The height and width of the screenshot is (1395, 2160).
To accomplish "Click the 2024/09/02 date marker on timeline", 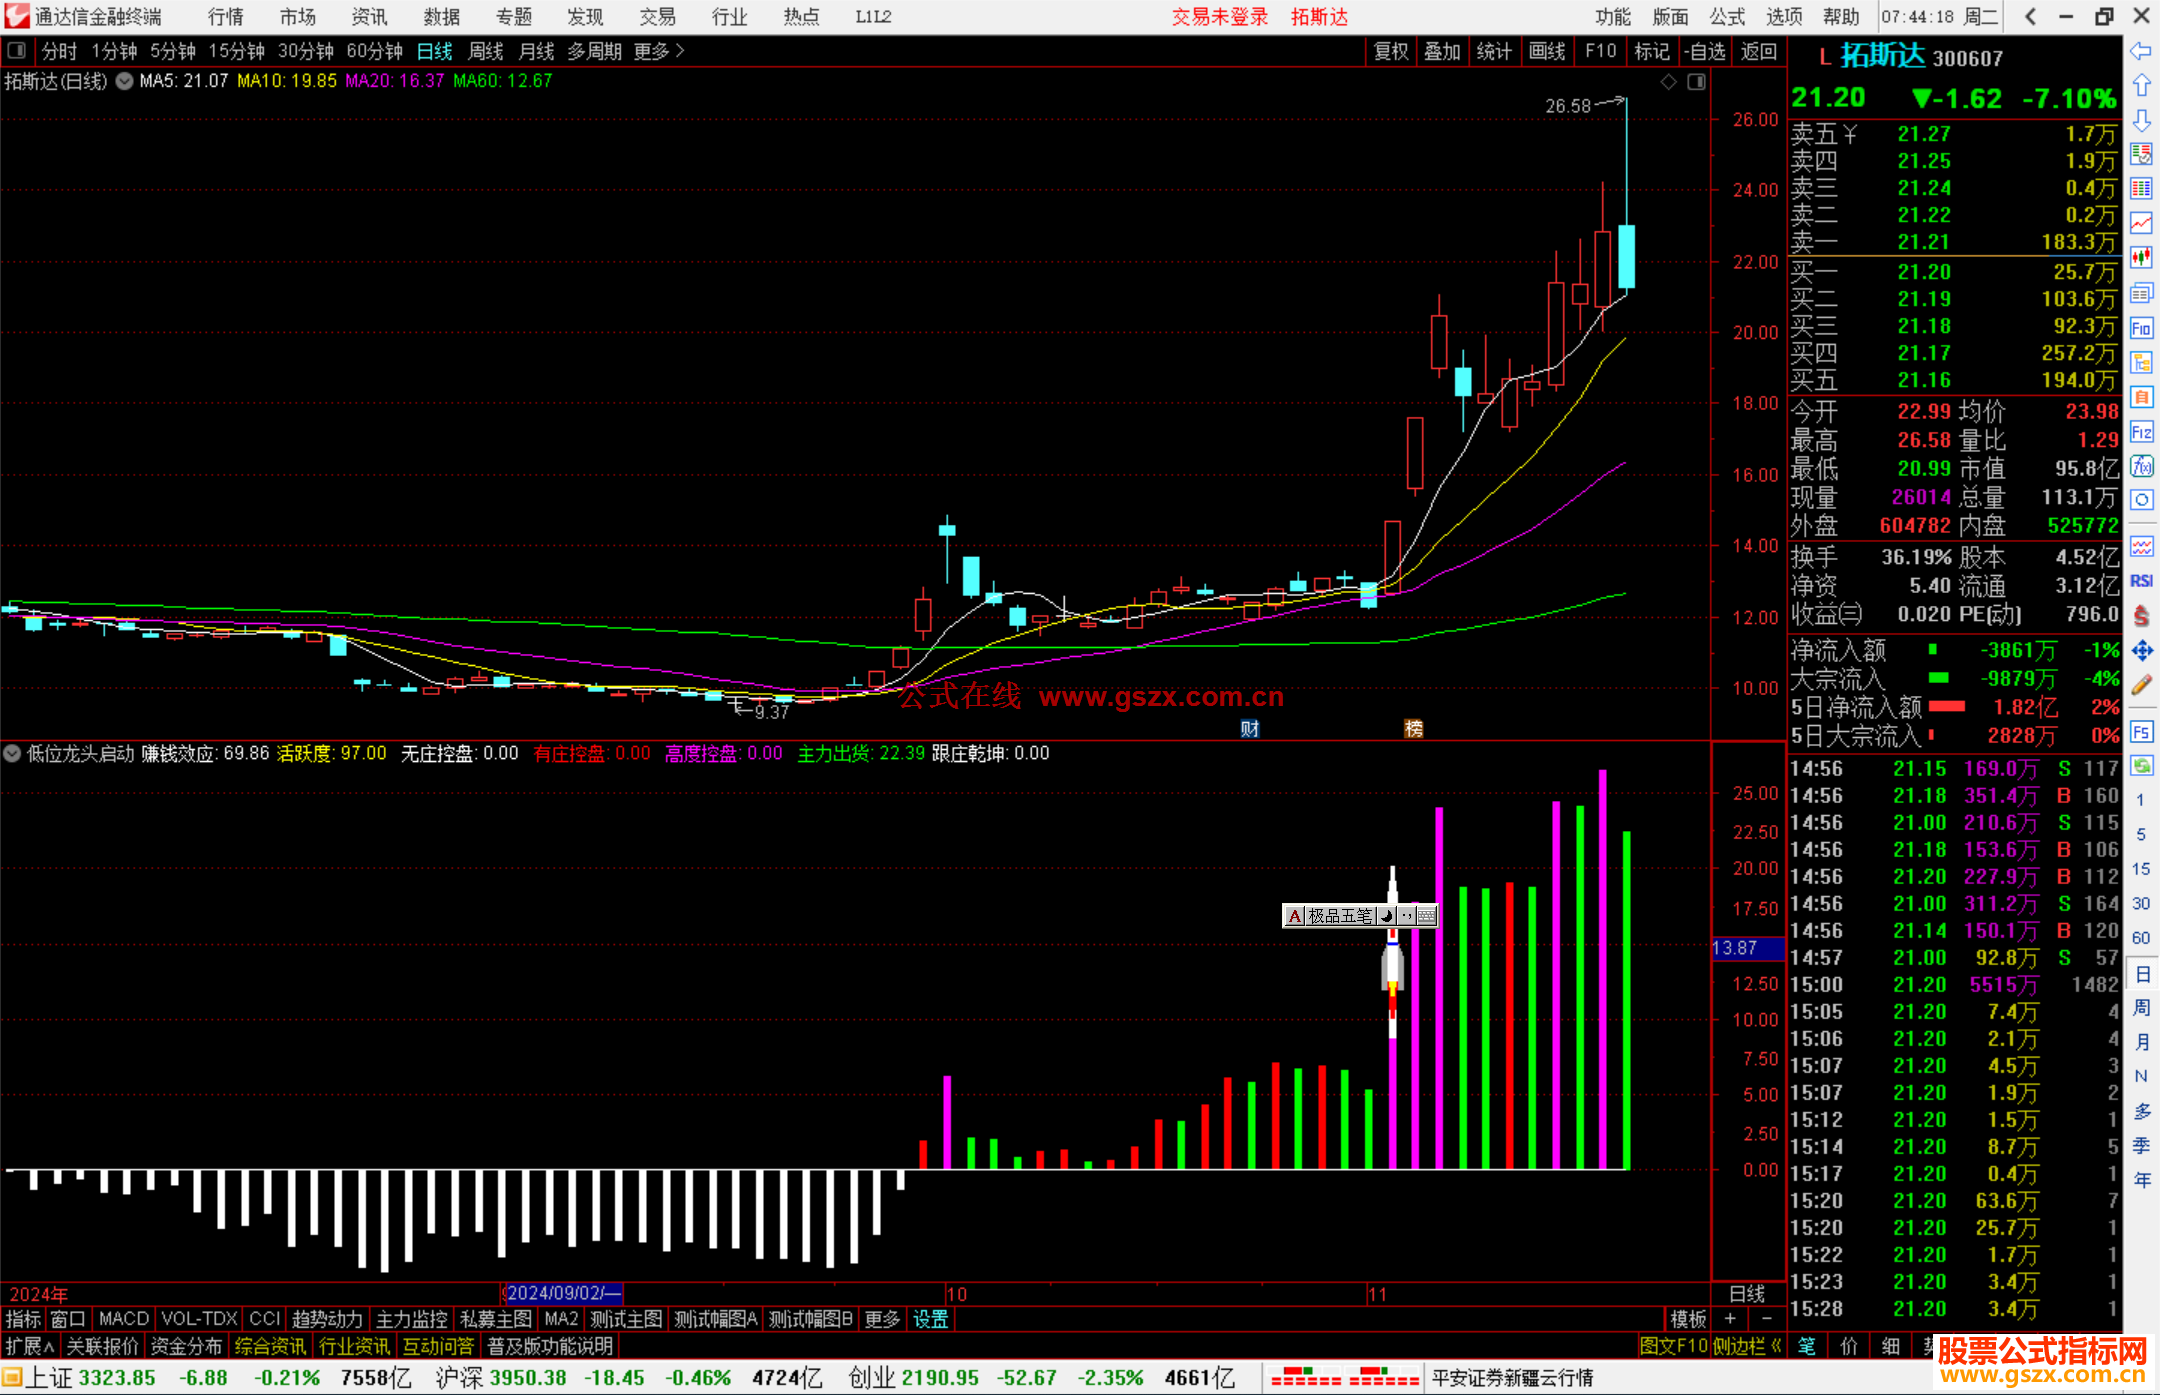I will (x=562, y=1293).
